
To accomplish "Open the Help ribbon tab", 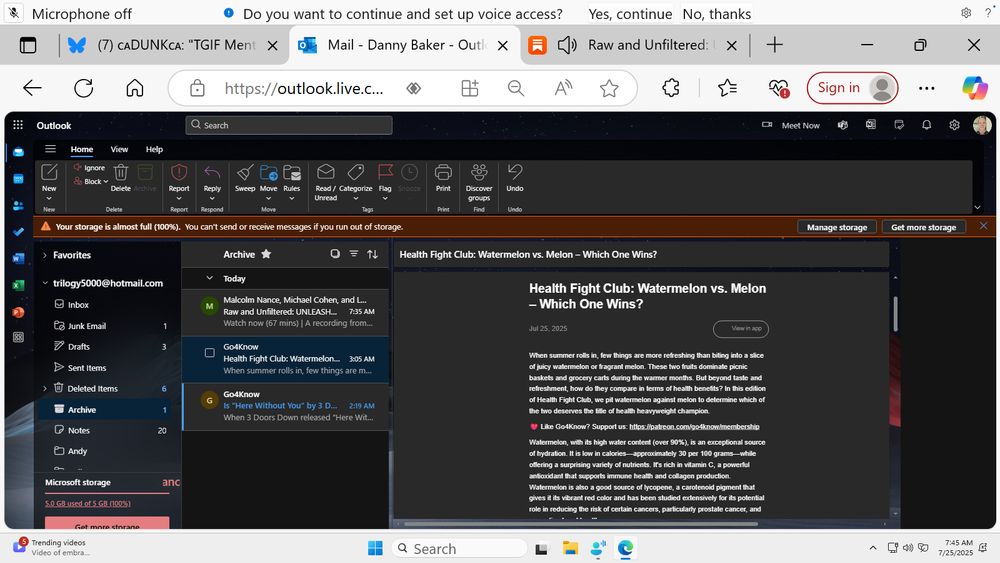I will click(x=154, y=149).
